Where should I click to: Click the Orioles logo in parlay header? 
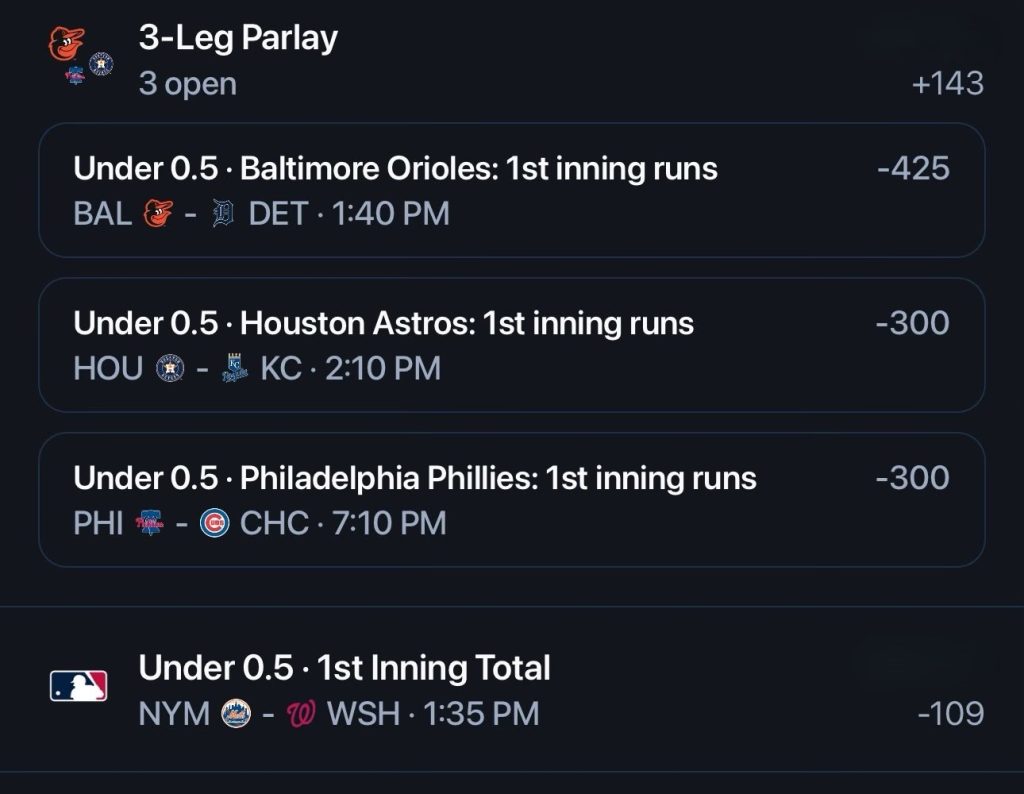[66, 44]
